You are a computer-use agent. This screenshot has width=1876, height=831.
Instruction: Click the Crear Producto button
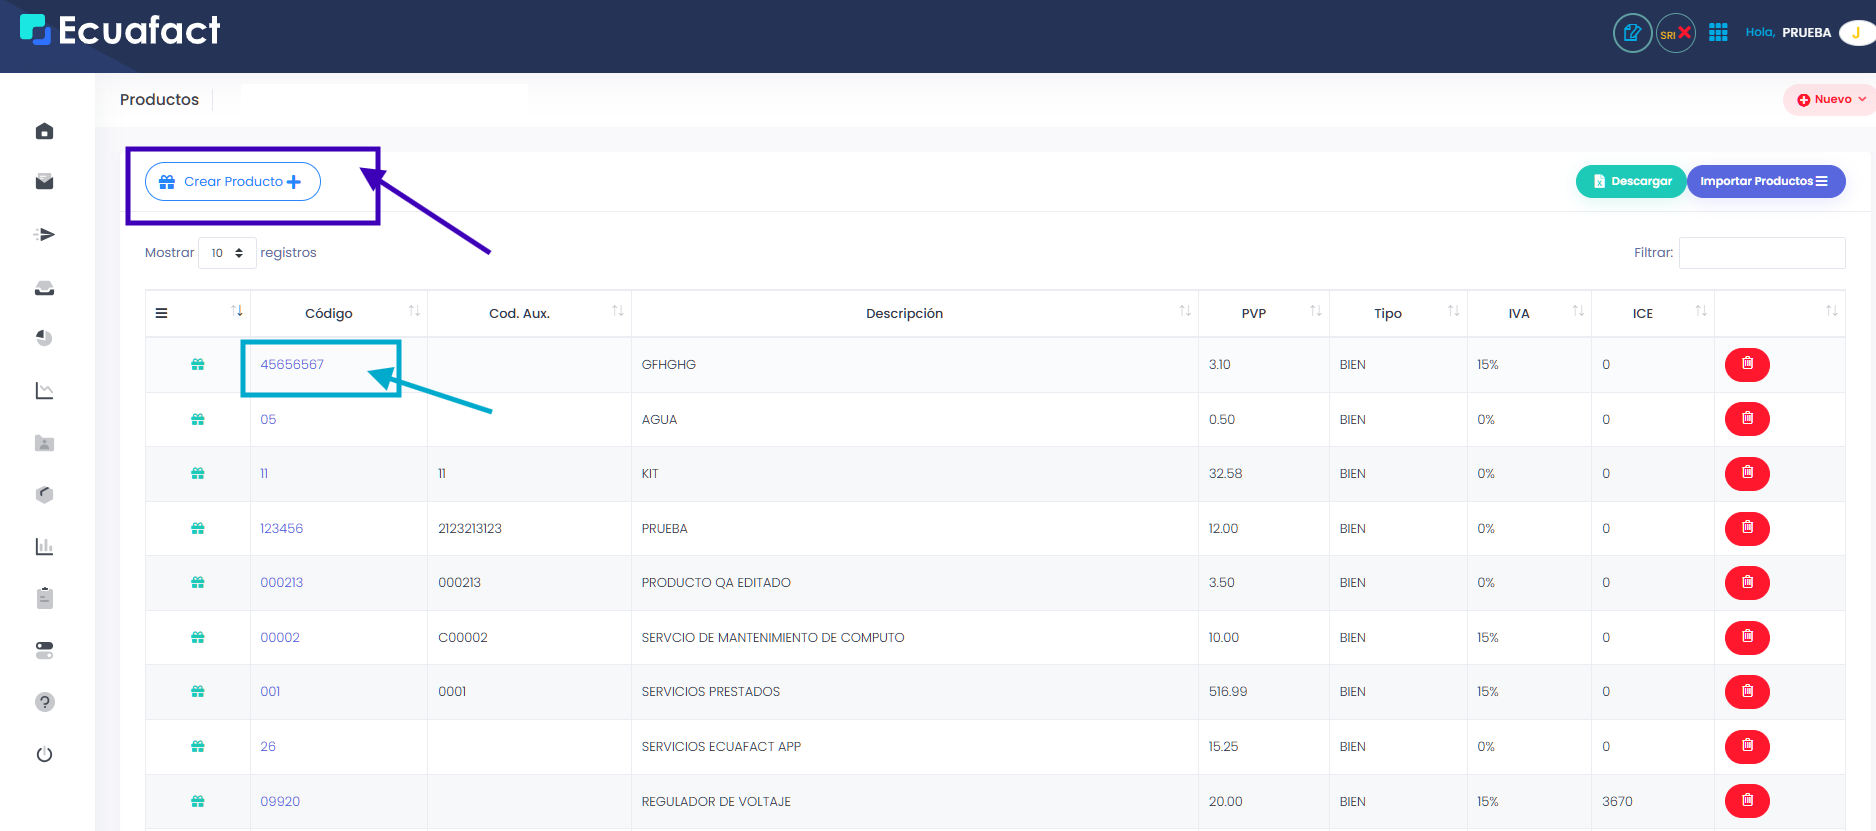[233, 182]
